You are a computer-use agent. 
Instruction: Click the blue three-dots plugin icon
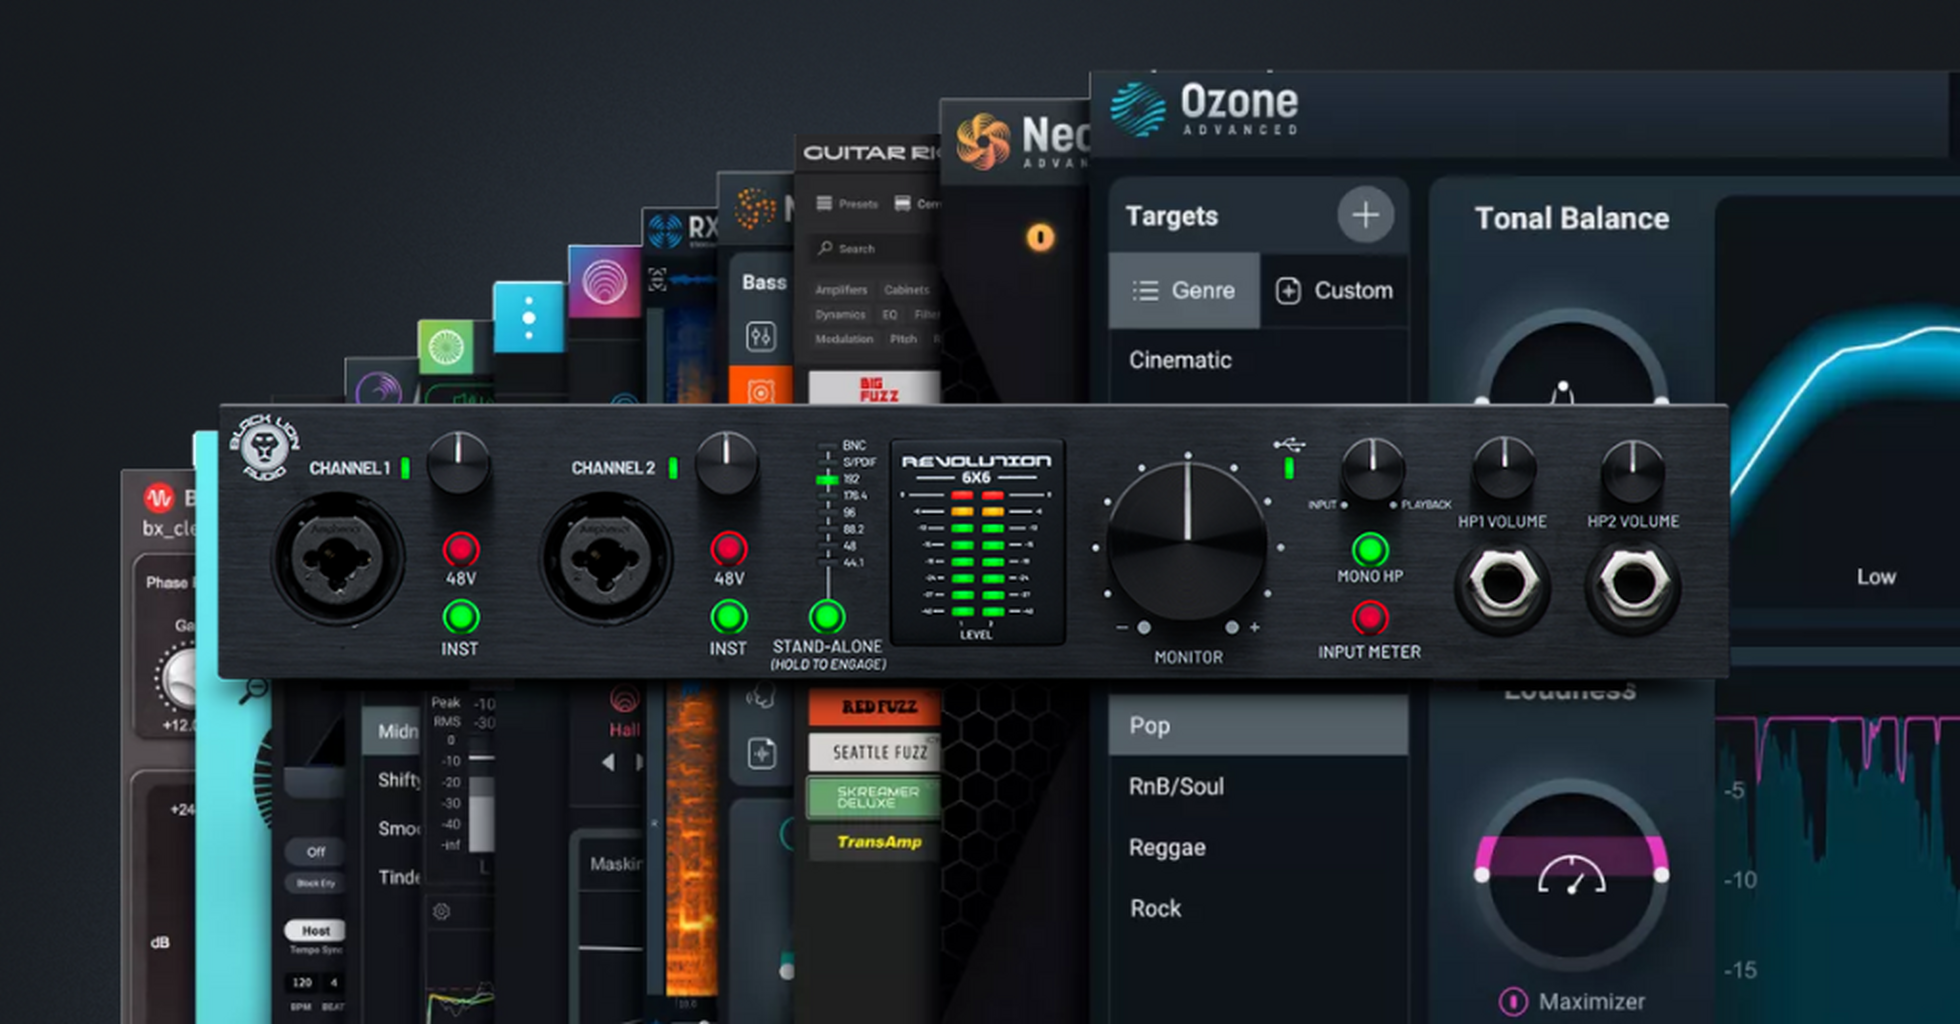tap(529, 318)
